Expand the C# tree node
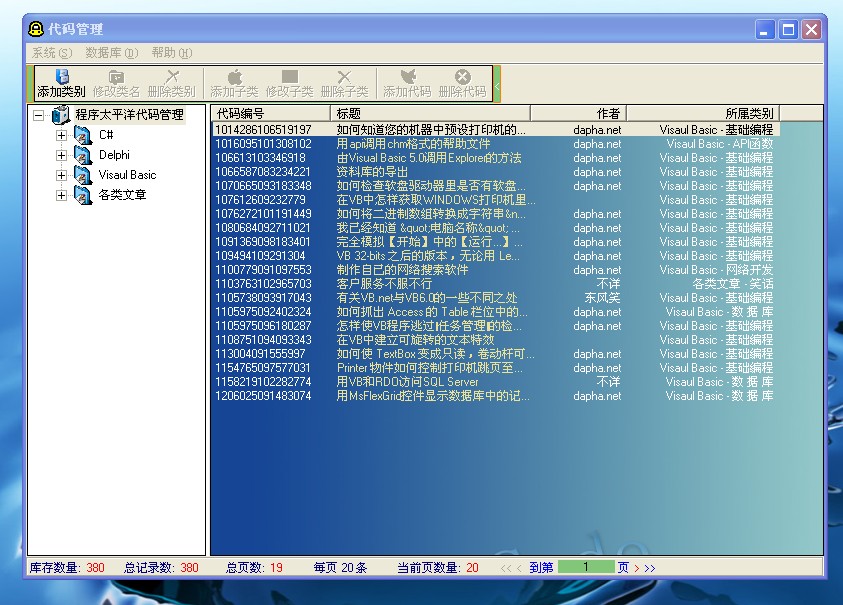Image resolution: width=843 pixels, height=605 pixels. pos(61,136)
